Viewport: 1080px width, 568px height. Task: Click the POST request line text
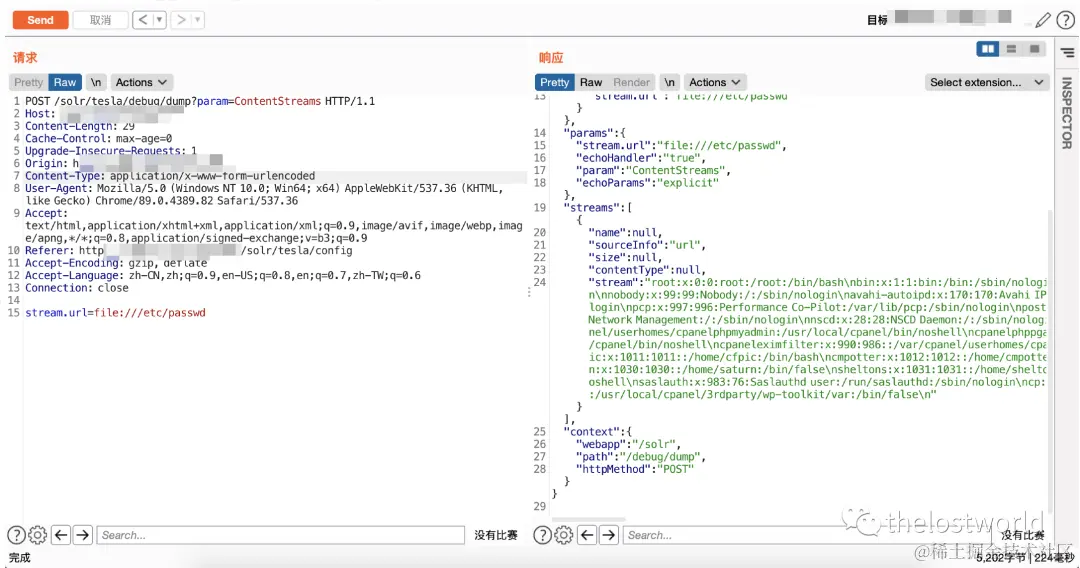(200, 101)
